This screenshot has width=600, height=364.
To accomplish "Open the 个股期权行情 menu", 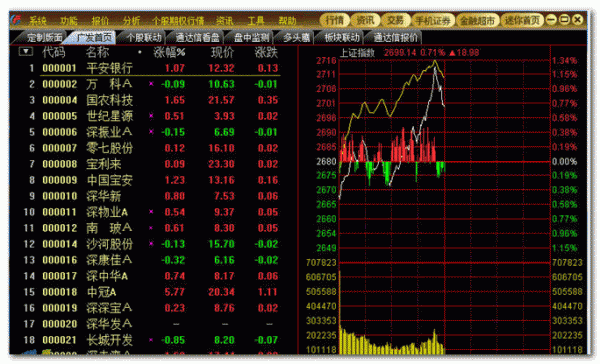I will click(178, 21).
